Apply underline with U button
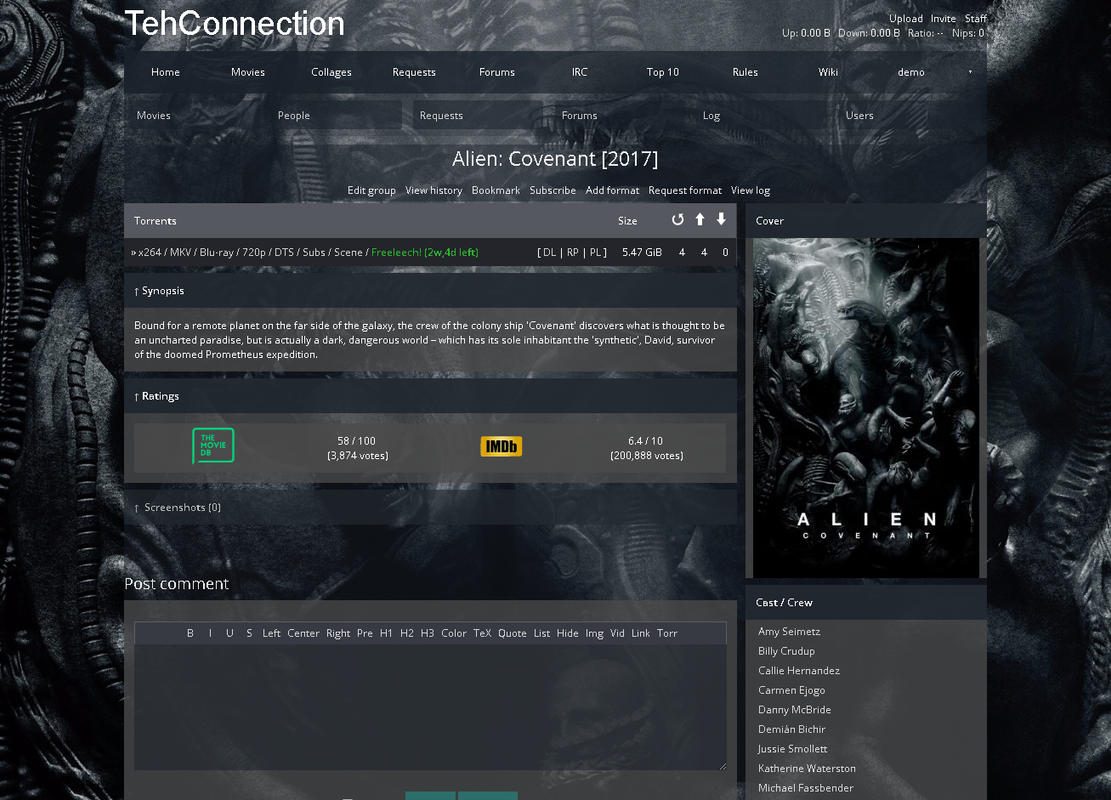The height and width of the screenshot is (800, 1111). (x=230, y=633)
